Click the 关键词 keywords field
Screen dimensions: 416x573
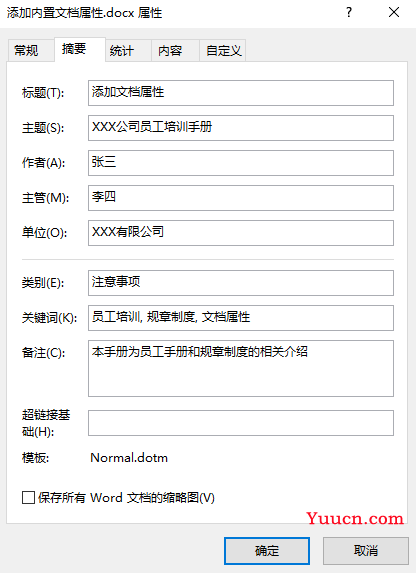click(241, 318)
